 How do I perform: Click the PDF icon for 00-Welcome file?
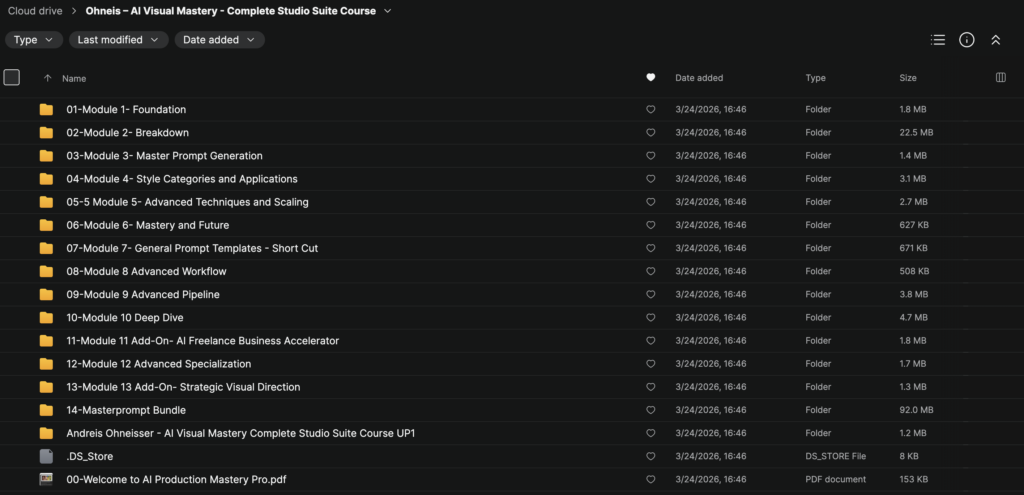46,479
